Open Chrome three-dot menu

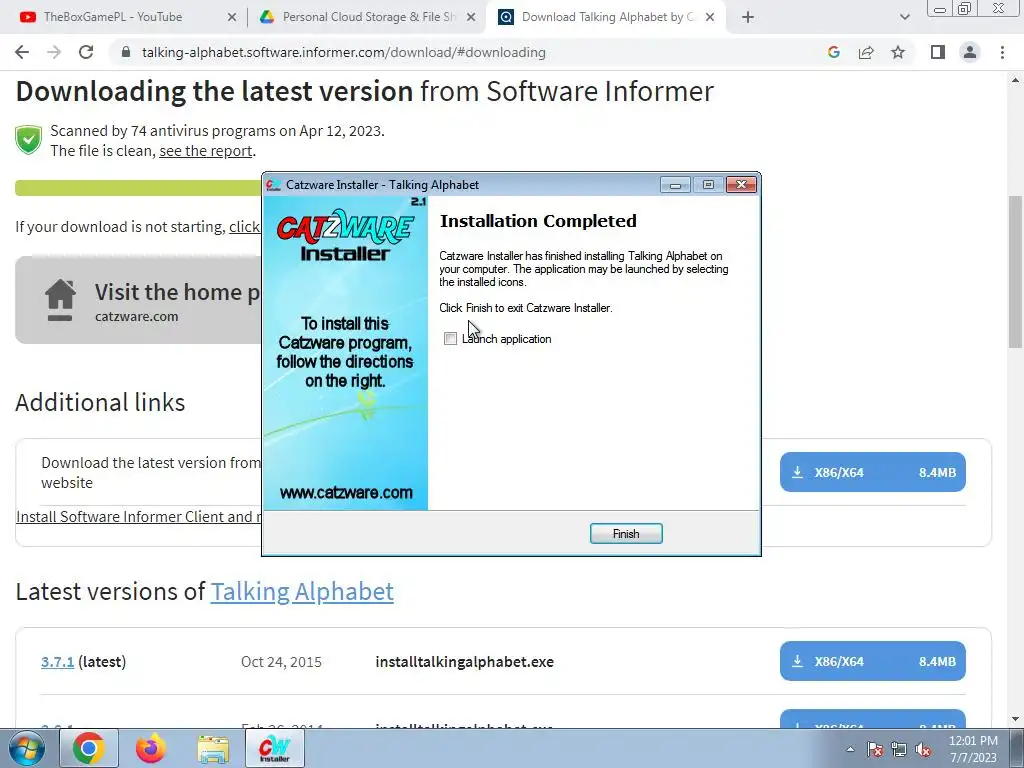click(1002, 52)
